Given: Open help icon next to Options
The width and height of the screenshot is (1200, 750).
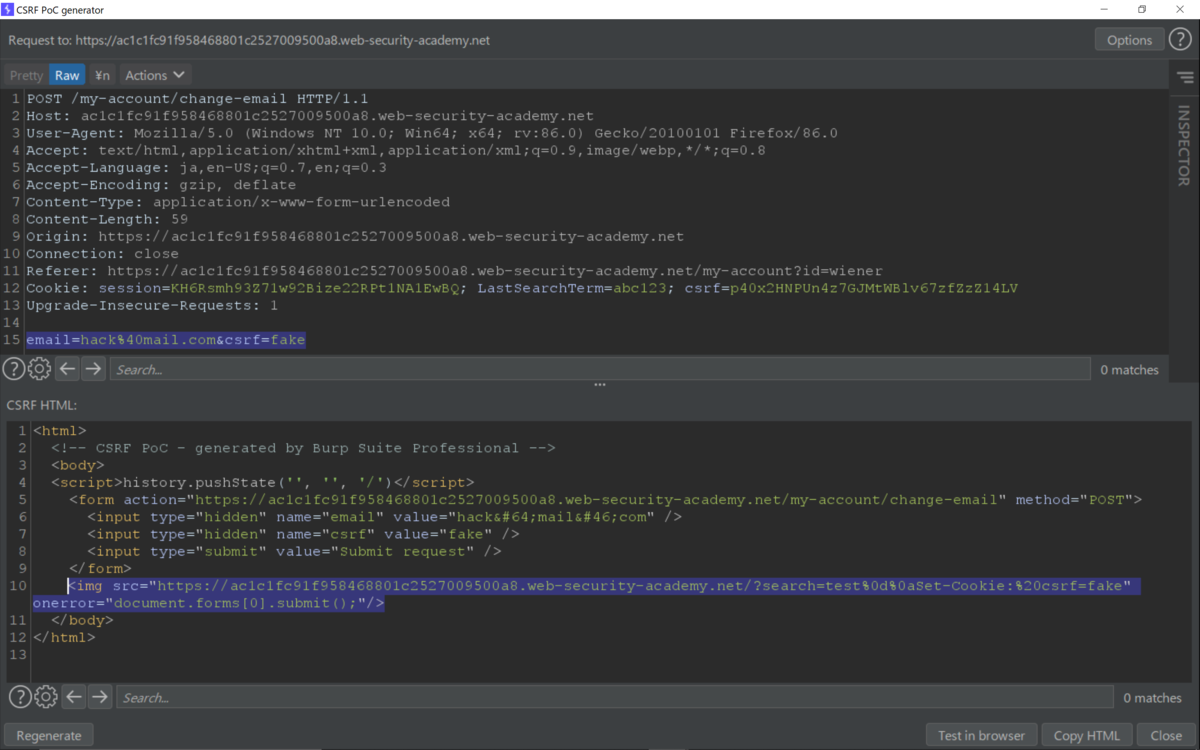Looking at the screenshot, I should pos(1179,40).
